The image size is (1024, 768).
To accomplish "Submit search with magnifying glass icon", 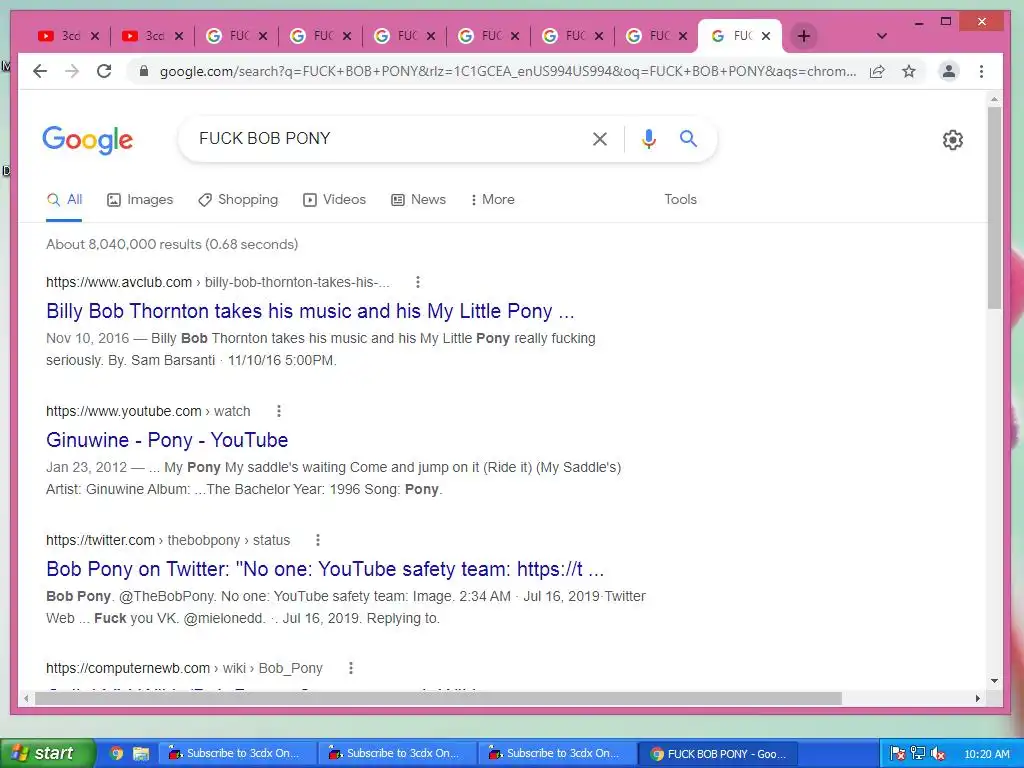I will [688, 138].
